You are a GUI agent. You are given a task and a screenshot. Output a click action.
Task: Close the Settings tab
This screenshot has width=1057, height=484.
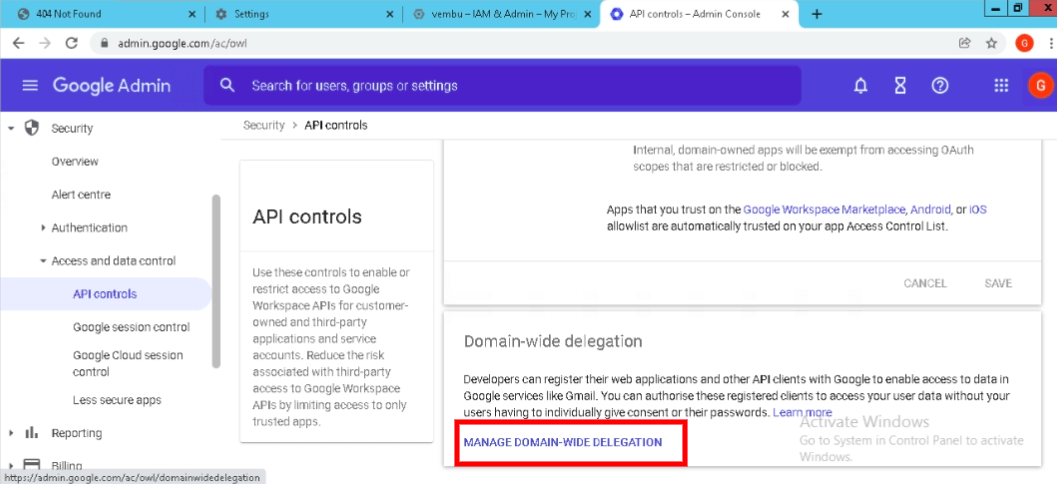click(x=390, y=14)
